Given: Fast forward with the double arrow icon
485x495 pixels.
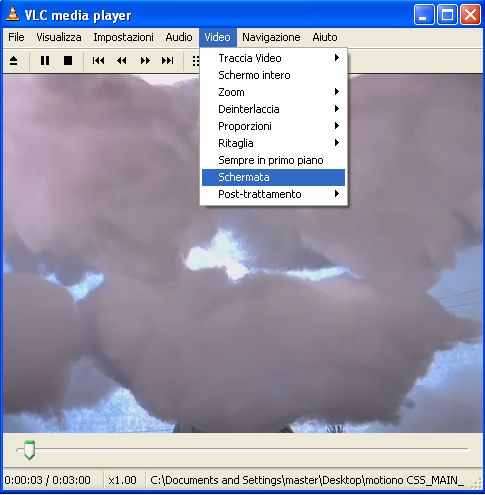Looking at the screenshot, I should 145,61.
